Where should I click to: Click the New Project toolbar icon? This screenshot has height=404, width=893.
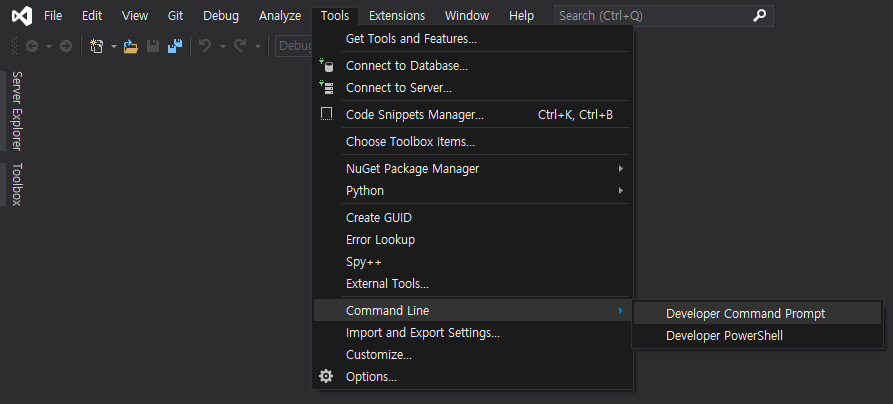pos(97,46)
